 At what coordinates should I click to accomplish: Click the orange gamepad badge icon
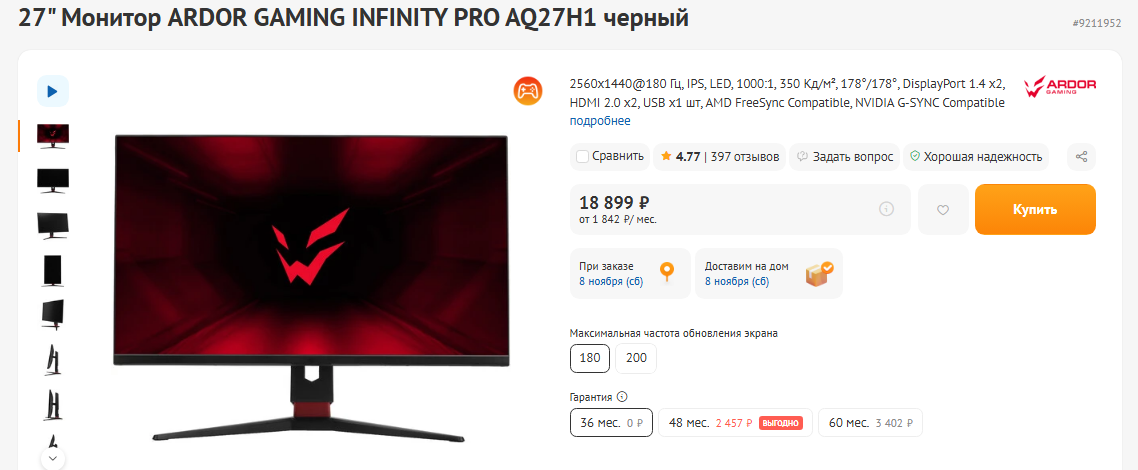pos(528,91)
